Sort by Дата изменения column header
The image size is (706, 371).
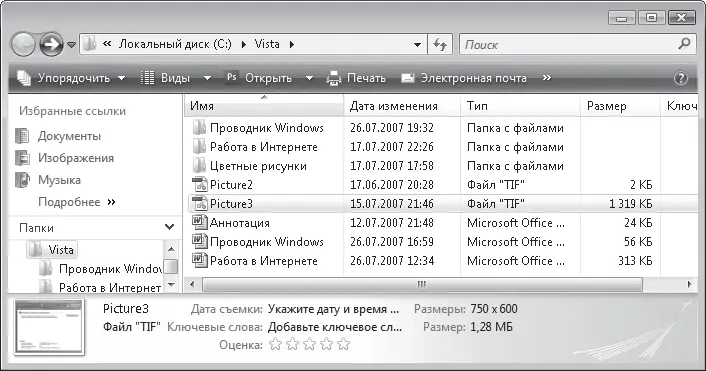tap(403, 106)
